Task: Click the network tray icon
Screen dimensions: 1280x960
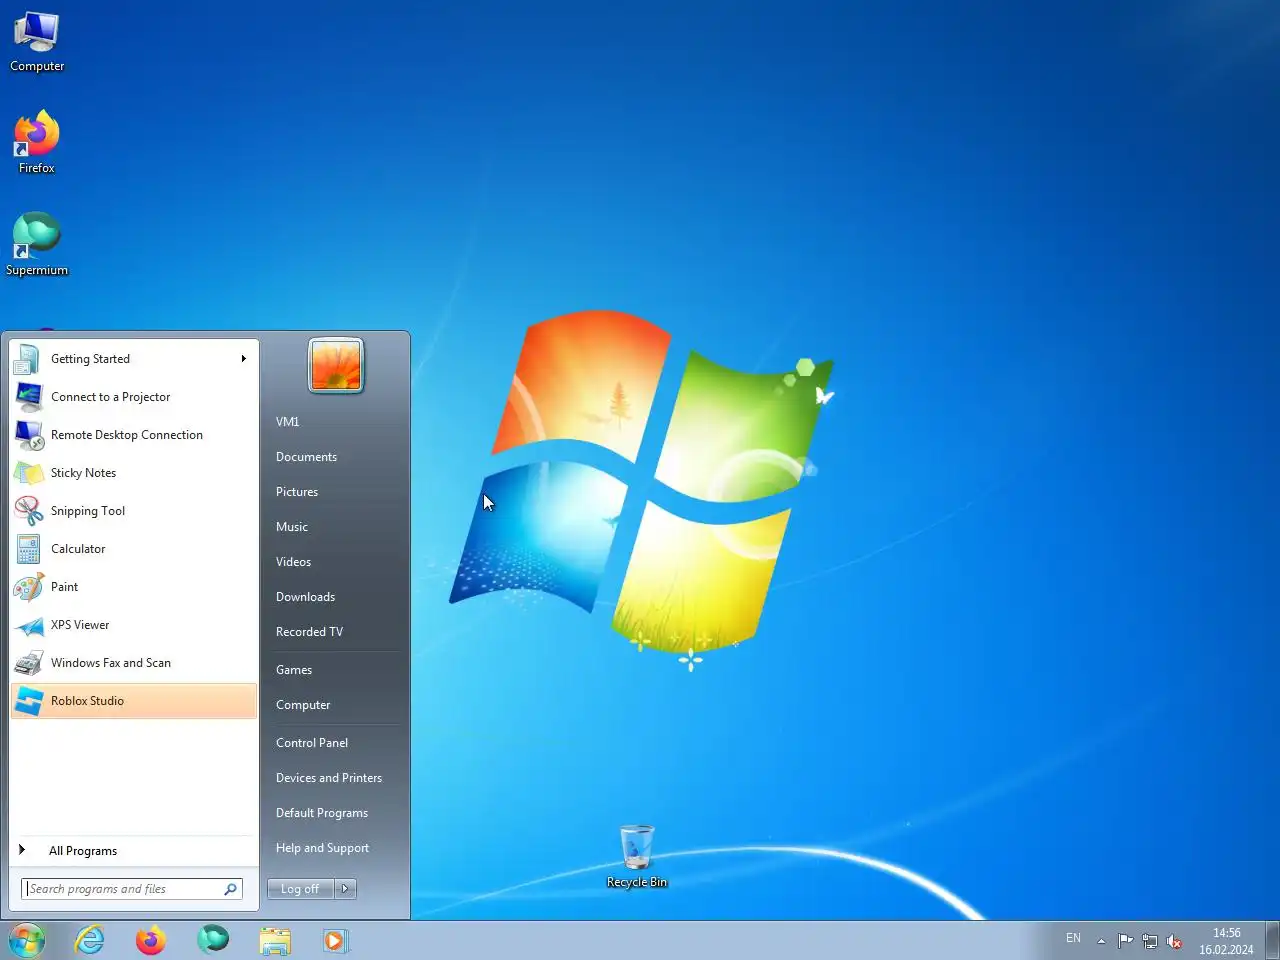Action: tap(1150, 940)
